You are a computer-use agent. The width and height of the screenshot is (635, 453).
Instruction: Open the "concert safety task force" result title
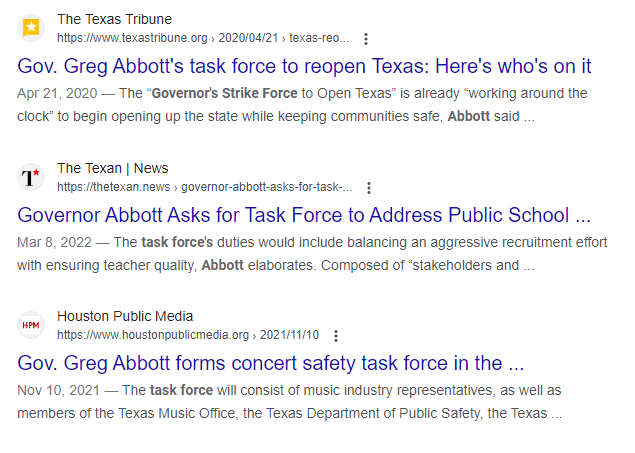coord(272,363)
